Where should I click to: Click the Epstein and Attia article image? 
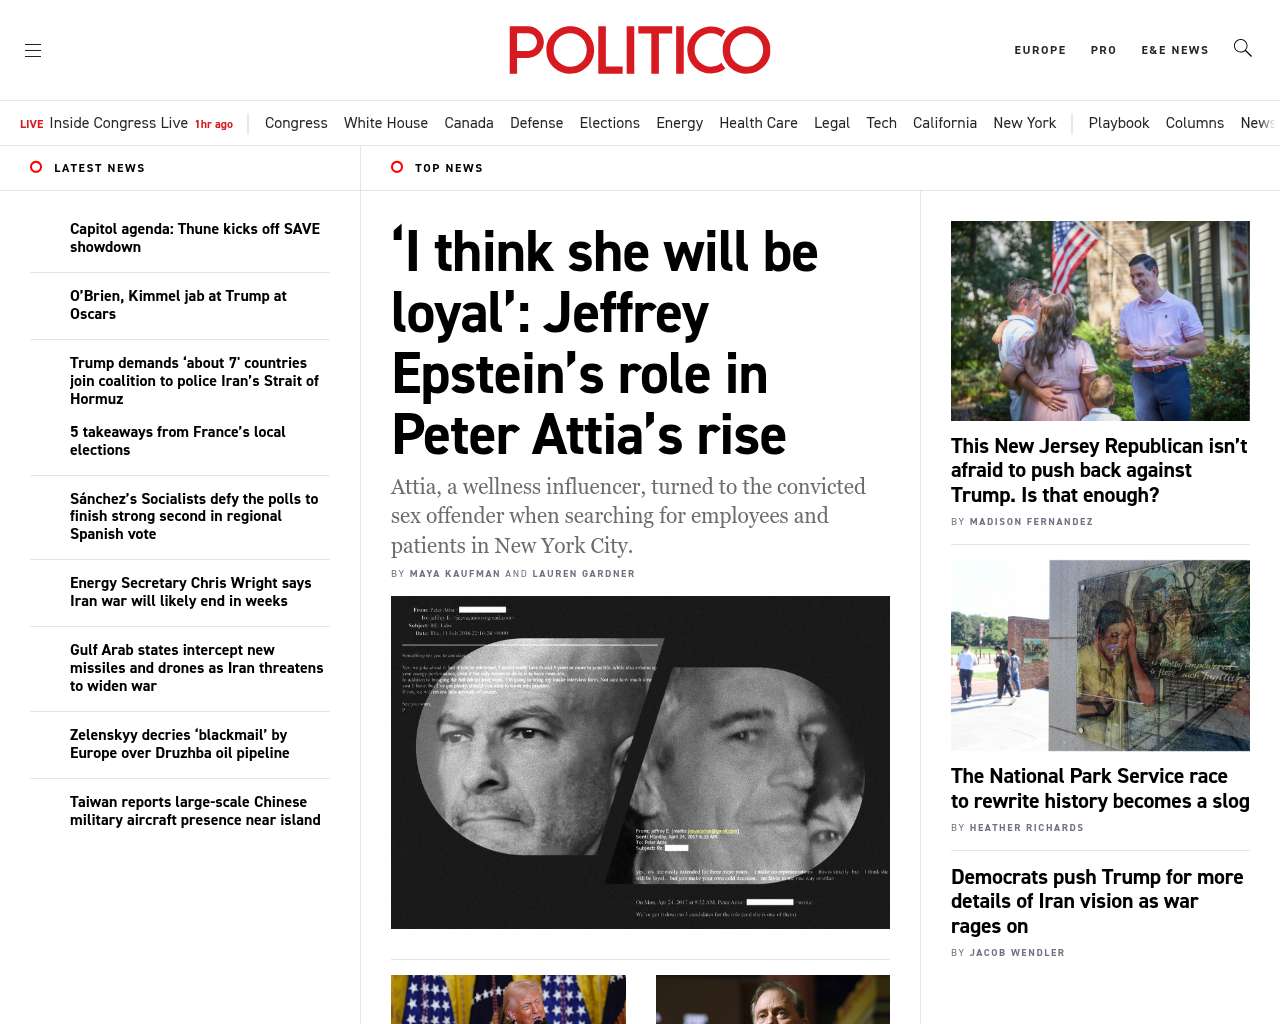(640, 762)
